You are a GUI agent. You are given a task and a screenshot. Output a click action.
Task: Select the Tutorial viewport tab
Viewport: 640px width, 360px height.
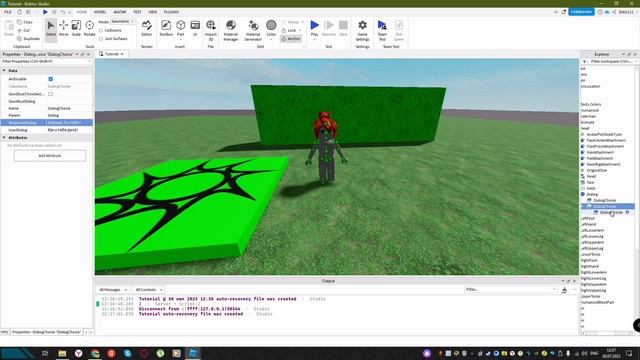coord(111,54)
